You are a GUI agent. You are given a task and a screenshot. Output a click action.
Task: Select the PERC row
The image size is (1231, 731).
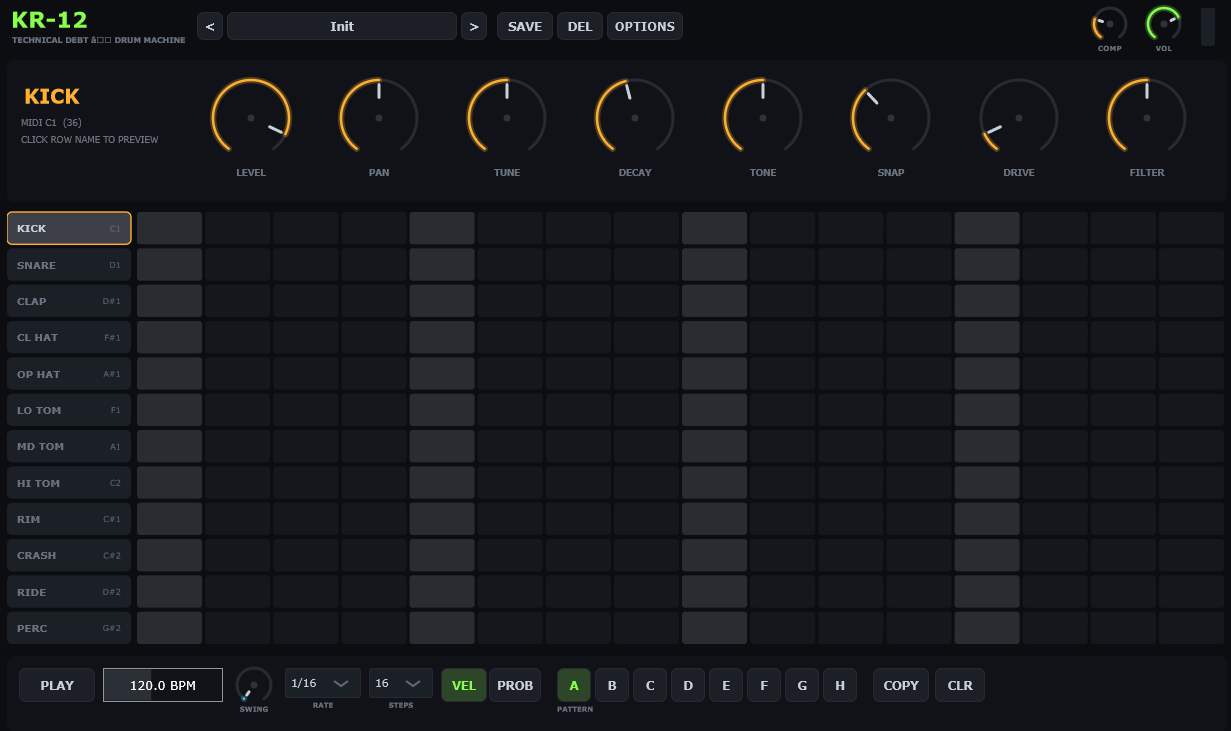tap(69, 628)
